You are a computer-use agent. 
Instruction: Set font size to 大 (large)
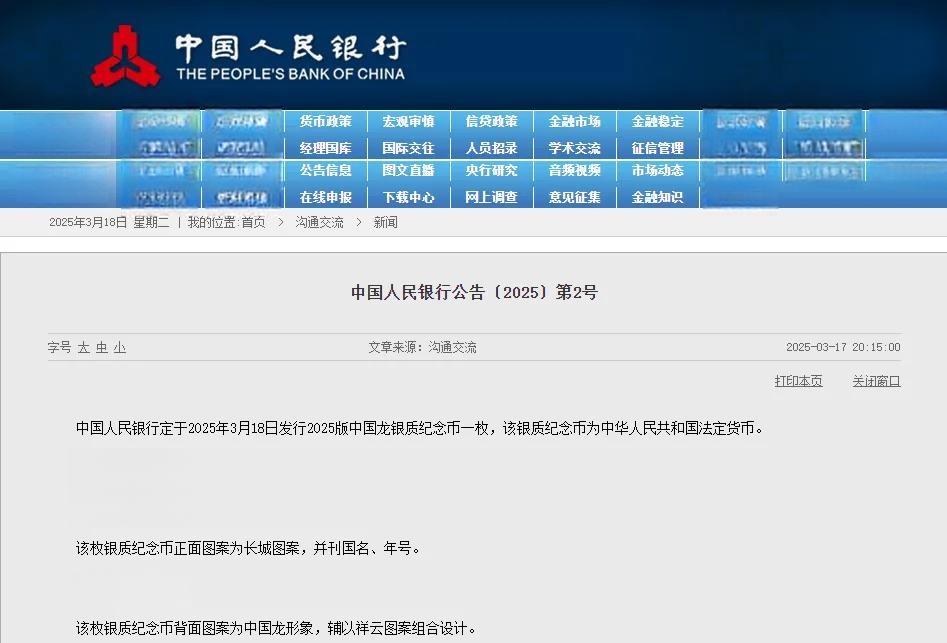(84, 347)
